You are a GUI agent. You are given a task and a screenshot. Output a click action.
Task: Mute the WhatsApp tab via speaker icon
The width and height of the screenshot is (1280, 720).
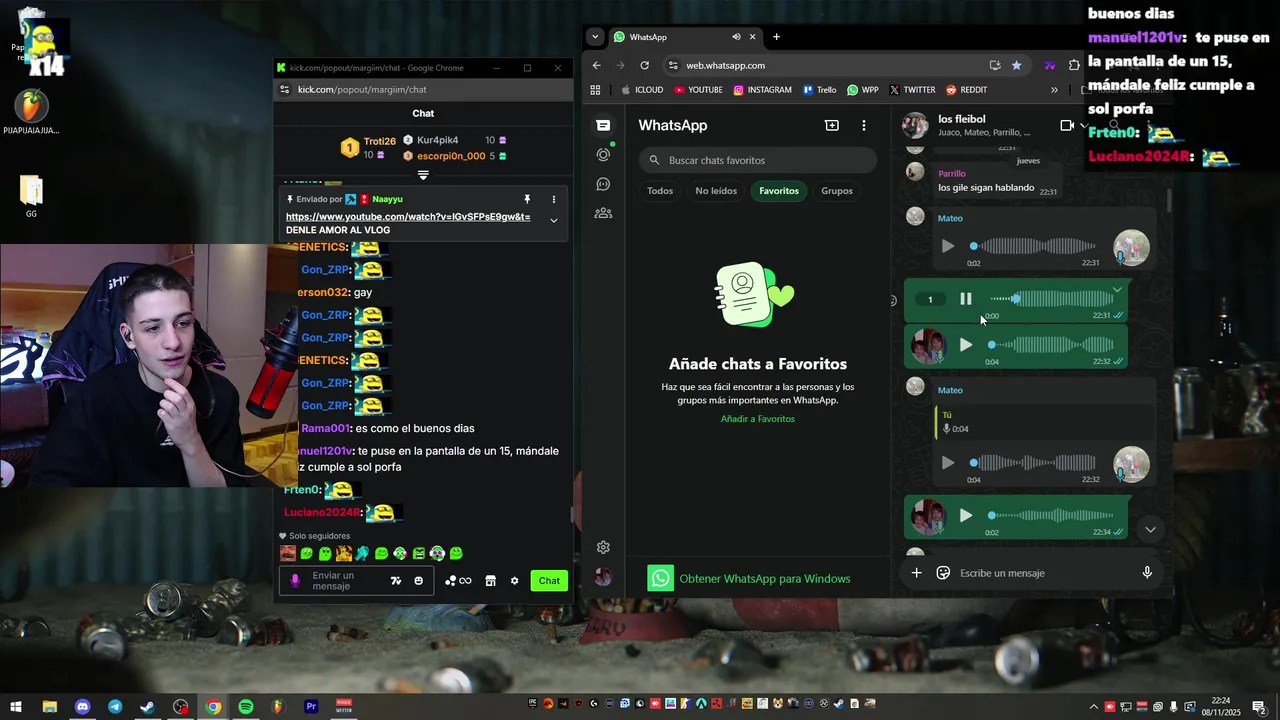coord(736,37)
